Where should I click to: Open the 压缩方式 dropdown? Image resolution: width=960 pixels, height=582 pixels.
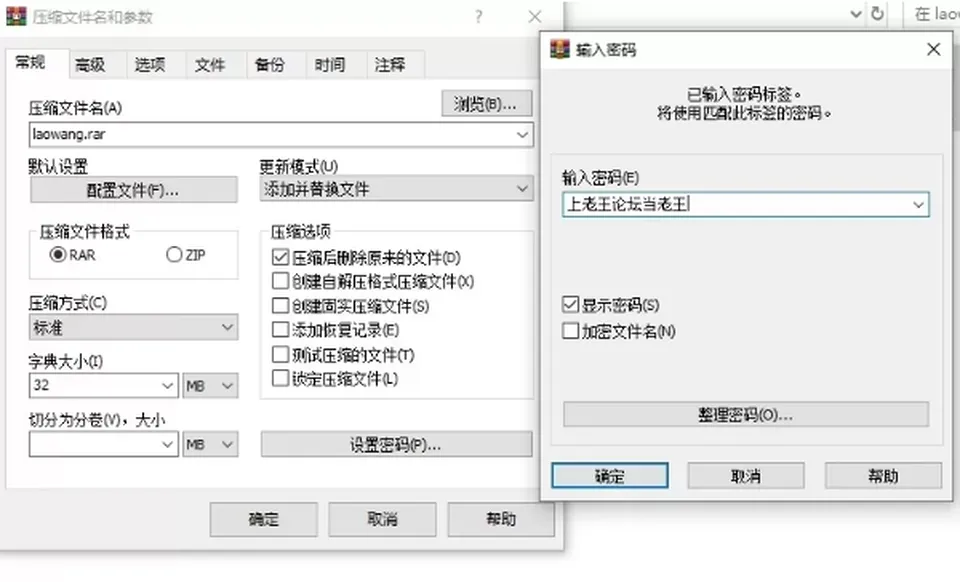[x=133, y=327]
